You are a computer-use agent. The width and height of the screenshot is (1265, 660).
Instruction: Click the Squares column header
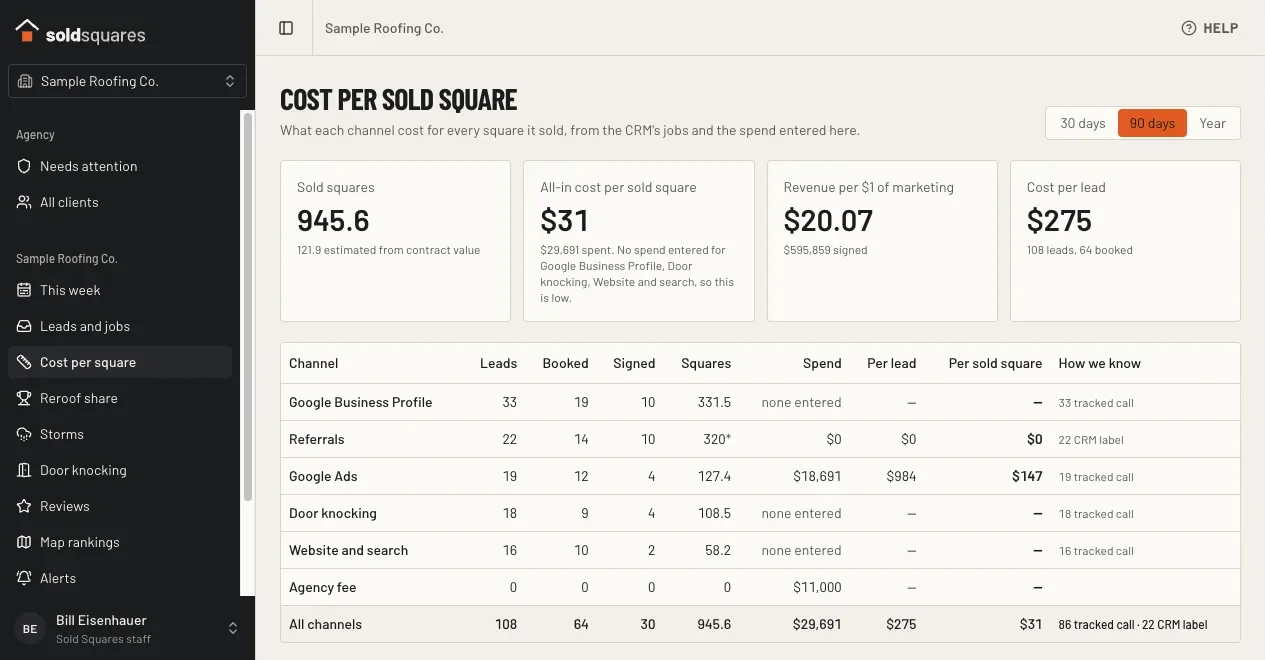[x=706, y=363]
